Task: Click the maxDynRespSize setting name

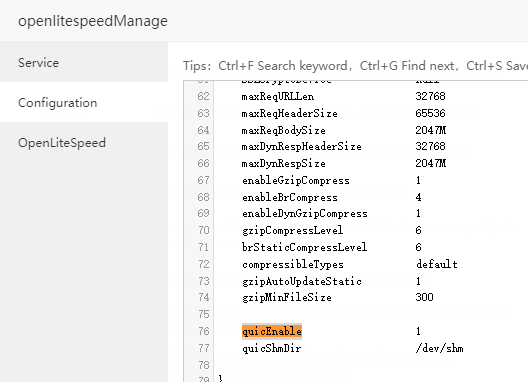Action: tap(284, 163)
